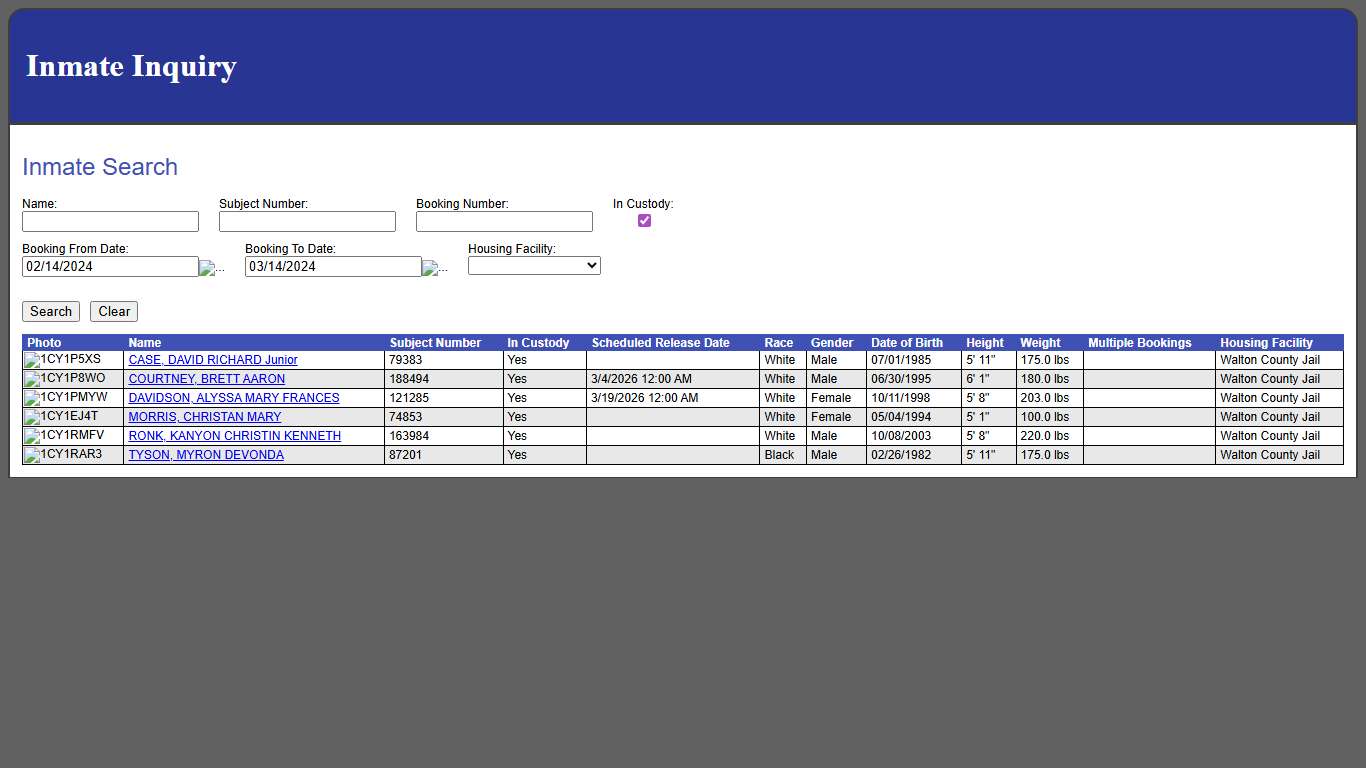Open record for TYSON, MYRON DEVONDA

(x=204, y=455)
